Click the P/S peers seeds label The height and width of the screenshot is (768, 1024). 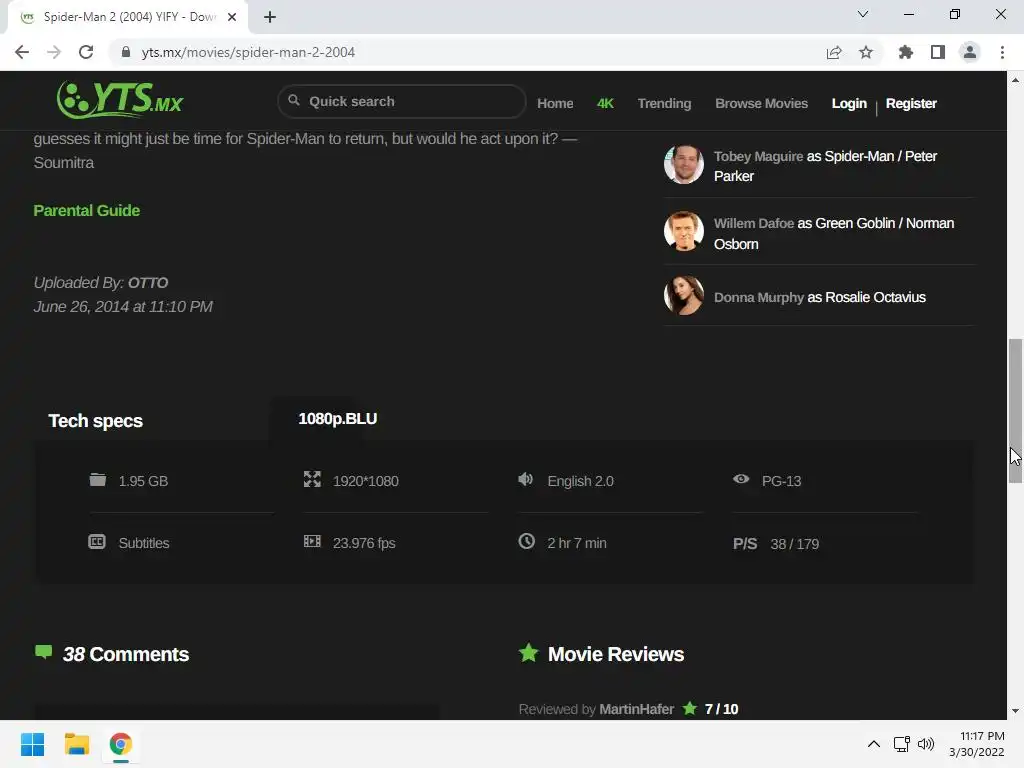click(745, 544)
